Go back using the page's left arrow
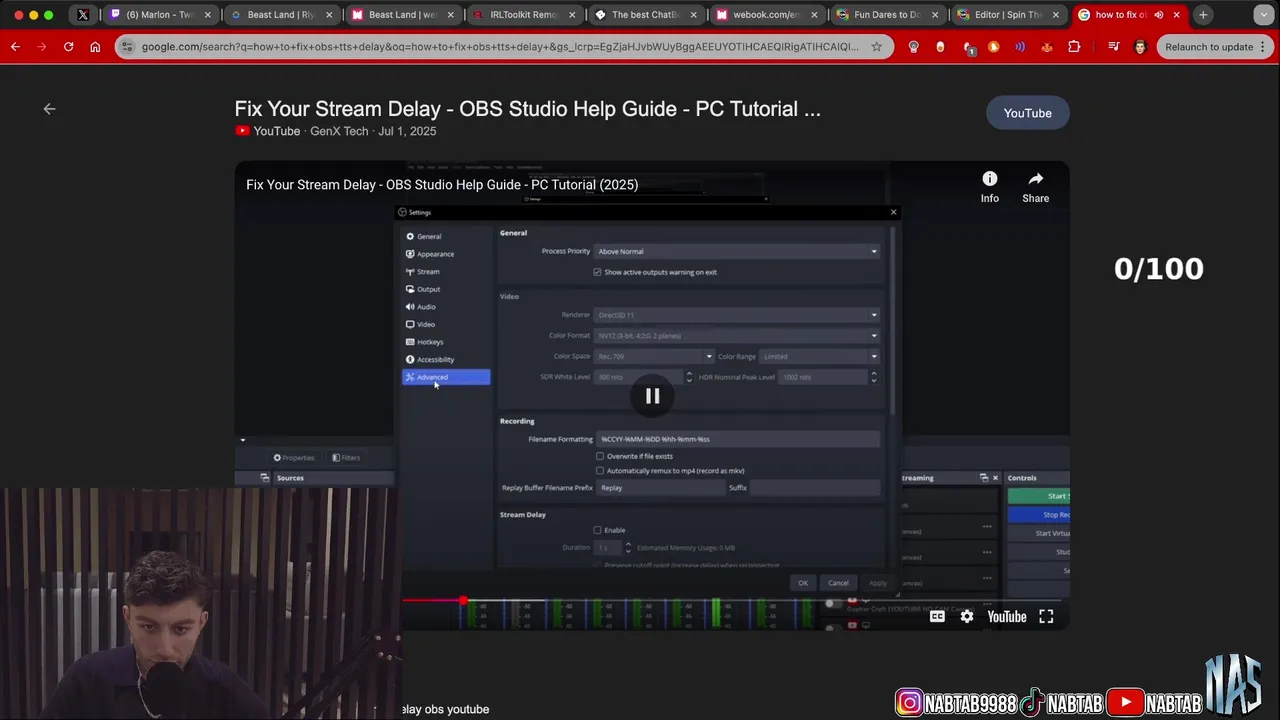This screenshot has width=1280, height=720. [49, 109]
